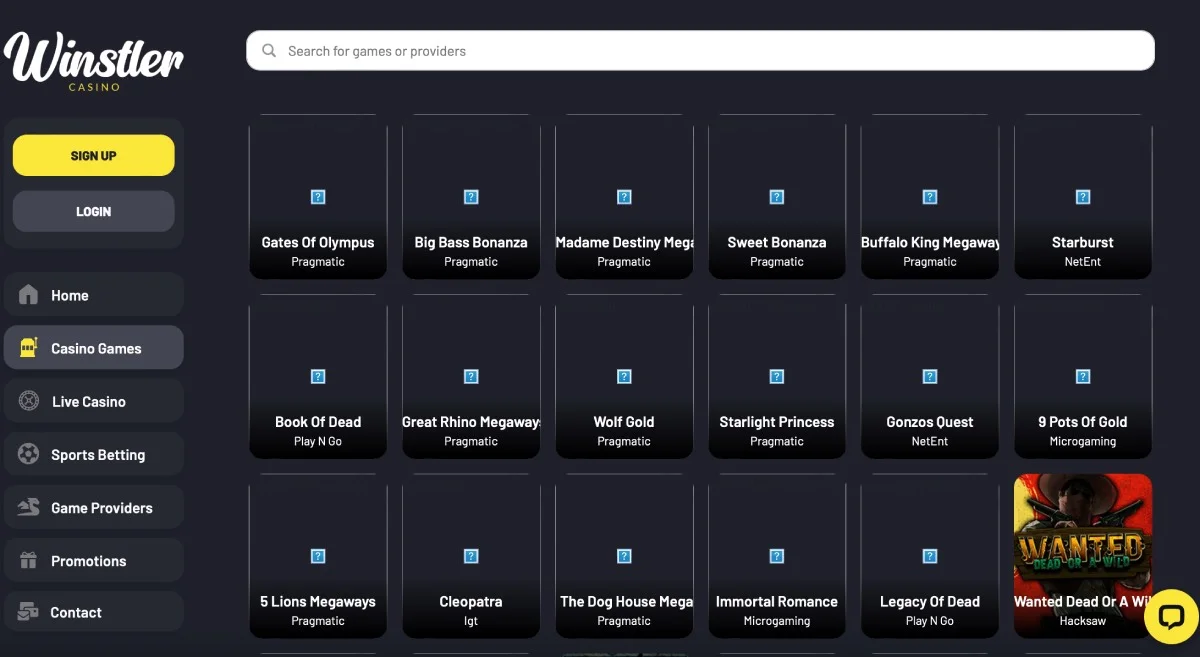The width and height of the screenshot is (1200, 657).
Task: Click the Game Providers icon
Action: tap(29, 508)
